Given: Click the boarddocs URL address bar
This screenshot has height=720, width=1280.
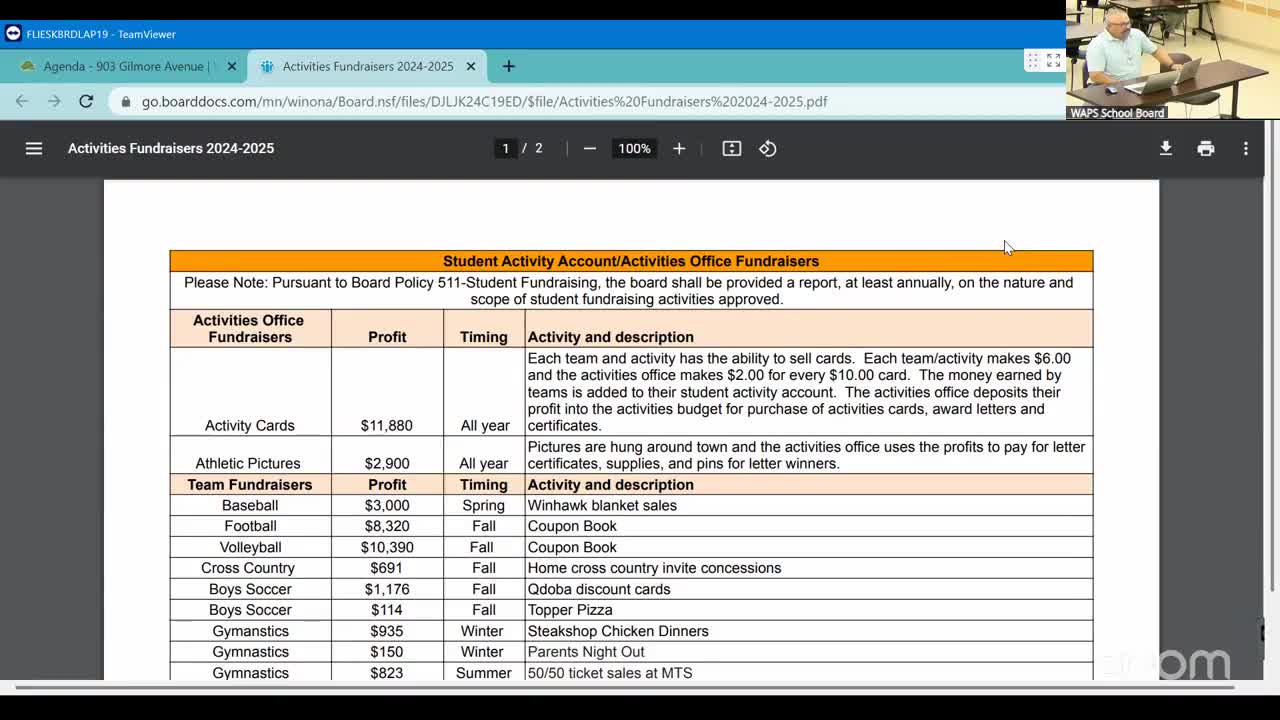Looking at the screenshot, I should point(484,101).
